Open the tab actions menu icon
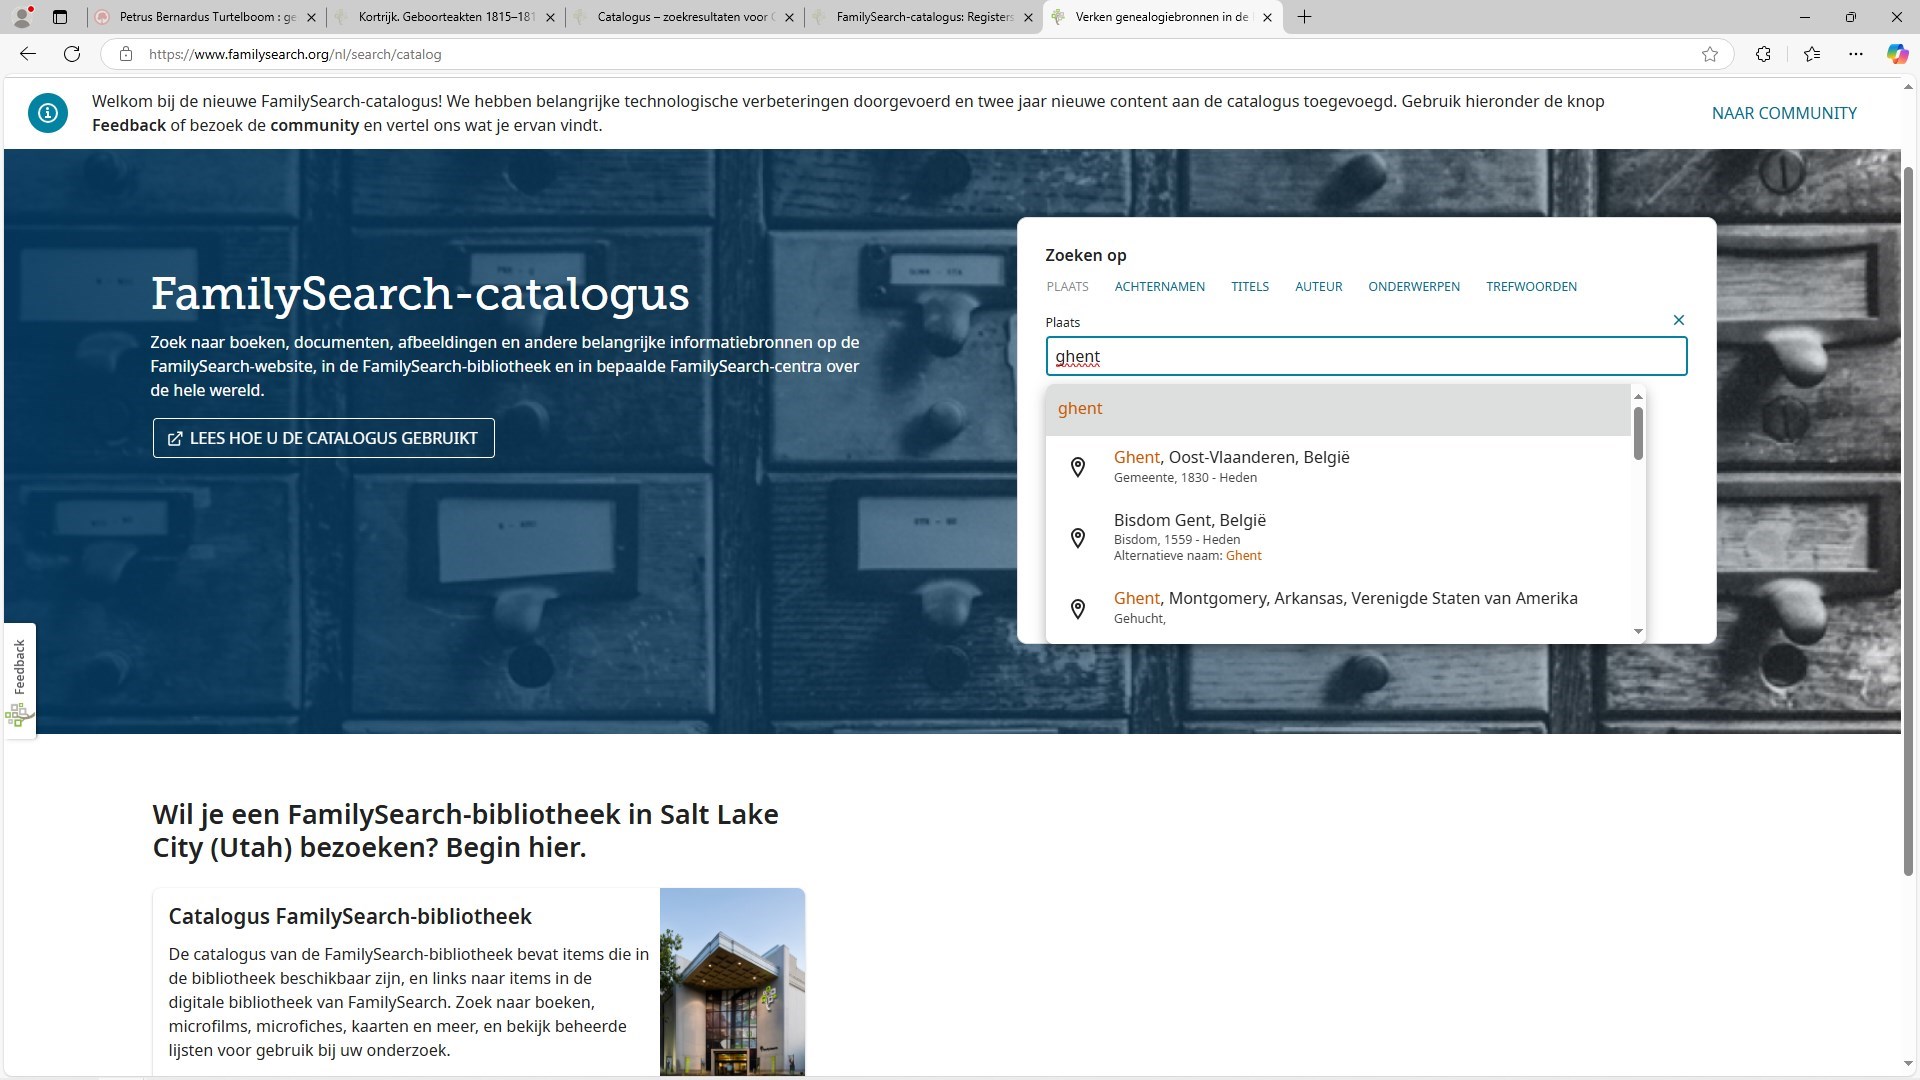Screen dimensions: 1920x1080 pyautogui.click(x=60, y=17)
